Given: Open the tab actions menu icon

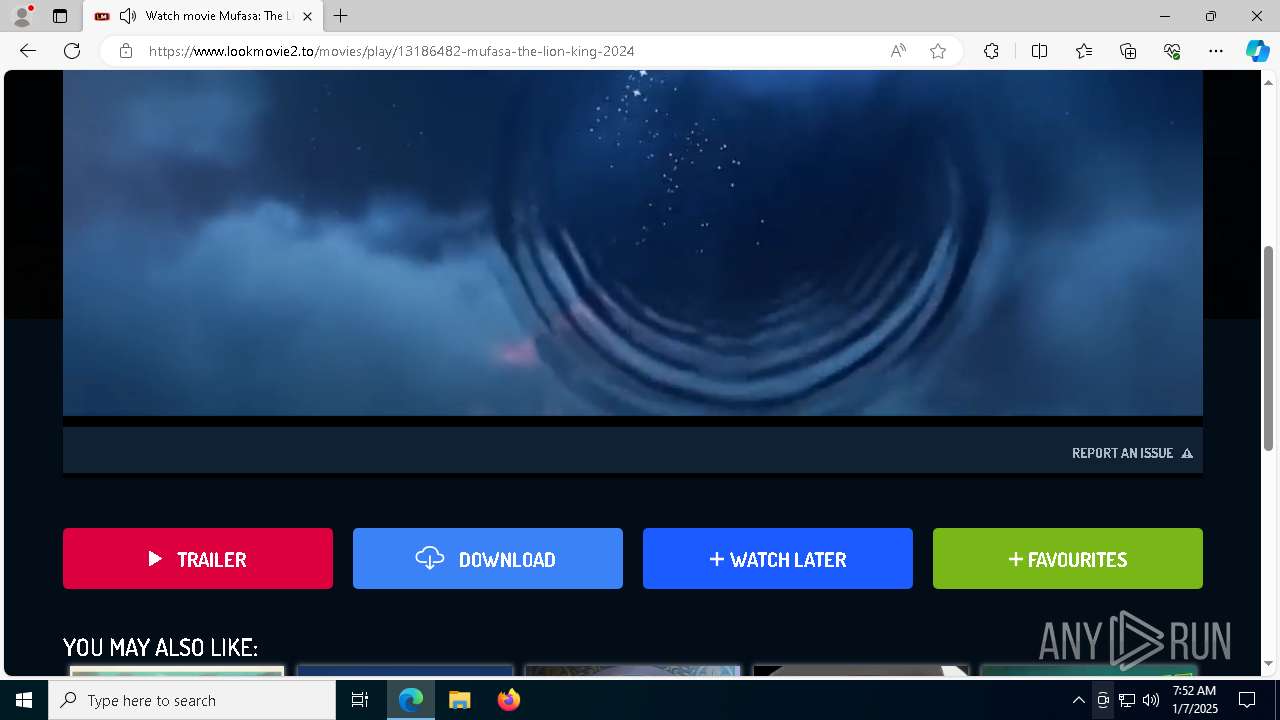Looking at the screenshot, I should click(60, 16).
